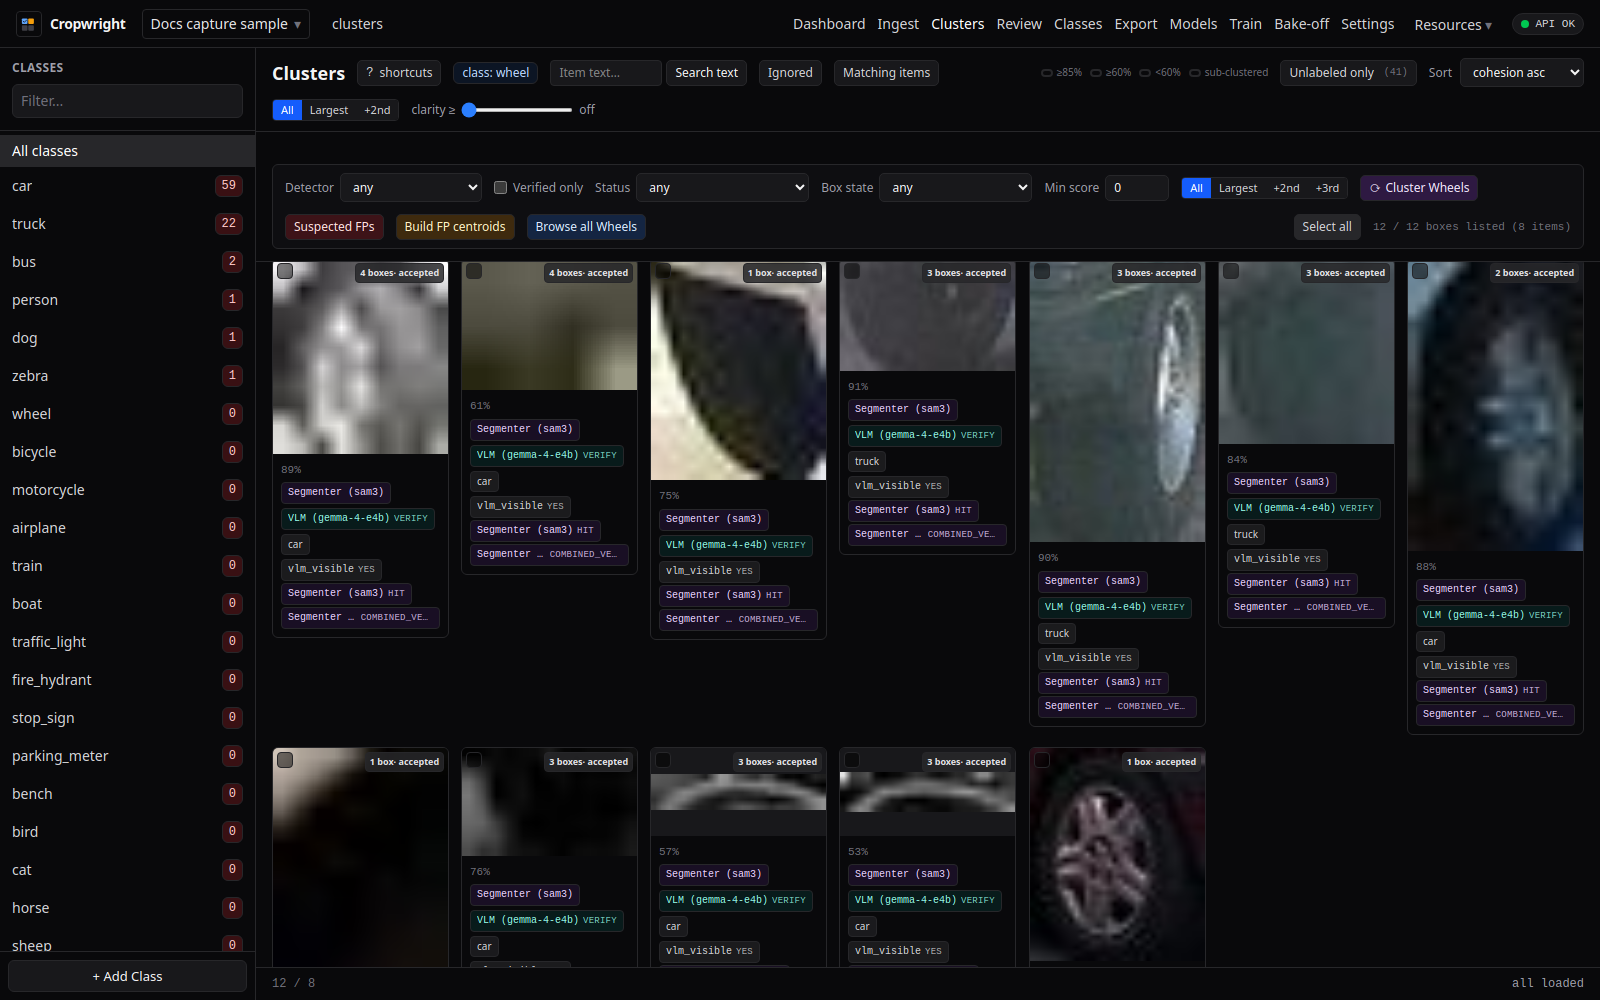The width and height of the screenshot is (1600, 1000).
Task: Click the class: wheel filter chip
Action: tap(495, 73)
